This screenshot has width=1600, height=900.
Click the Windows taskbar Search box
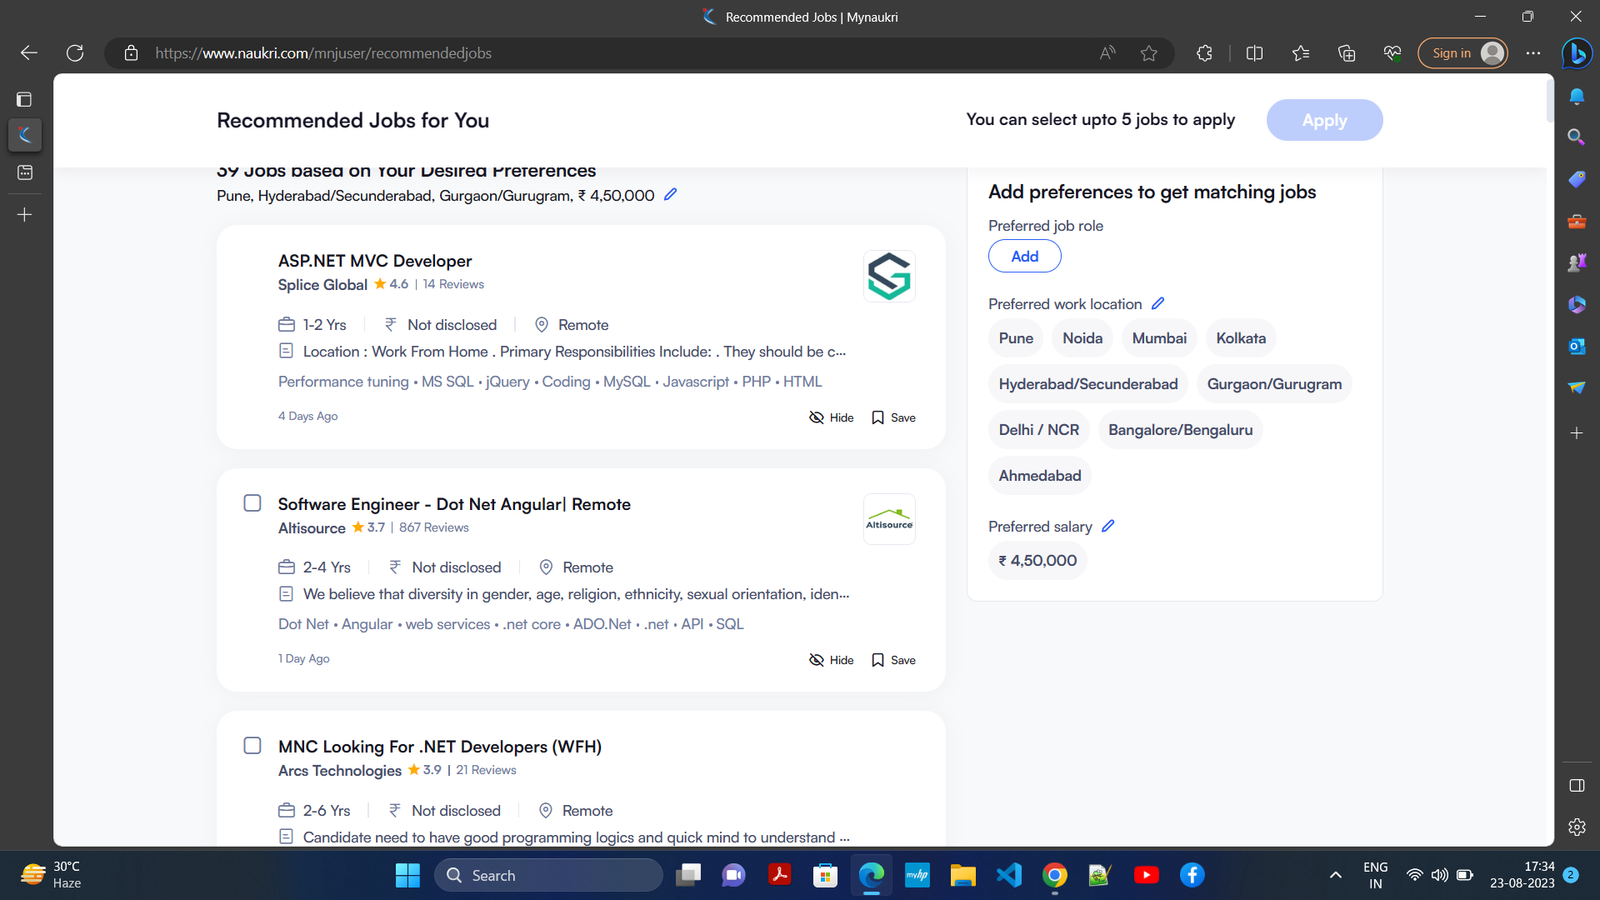pos(549,875)
